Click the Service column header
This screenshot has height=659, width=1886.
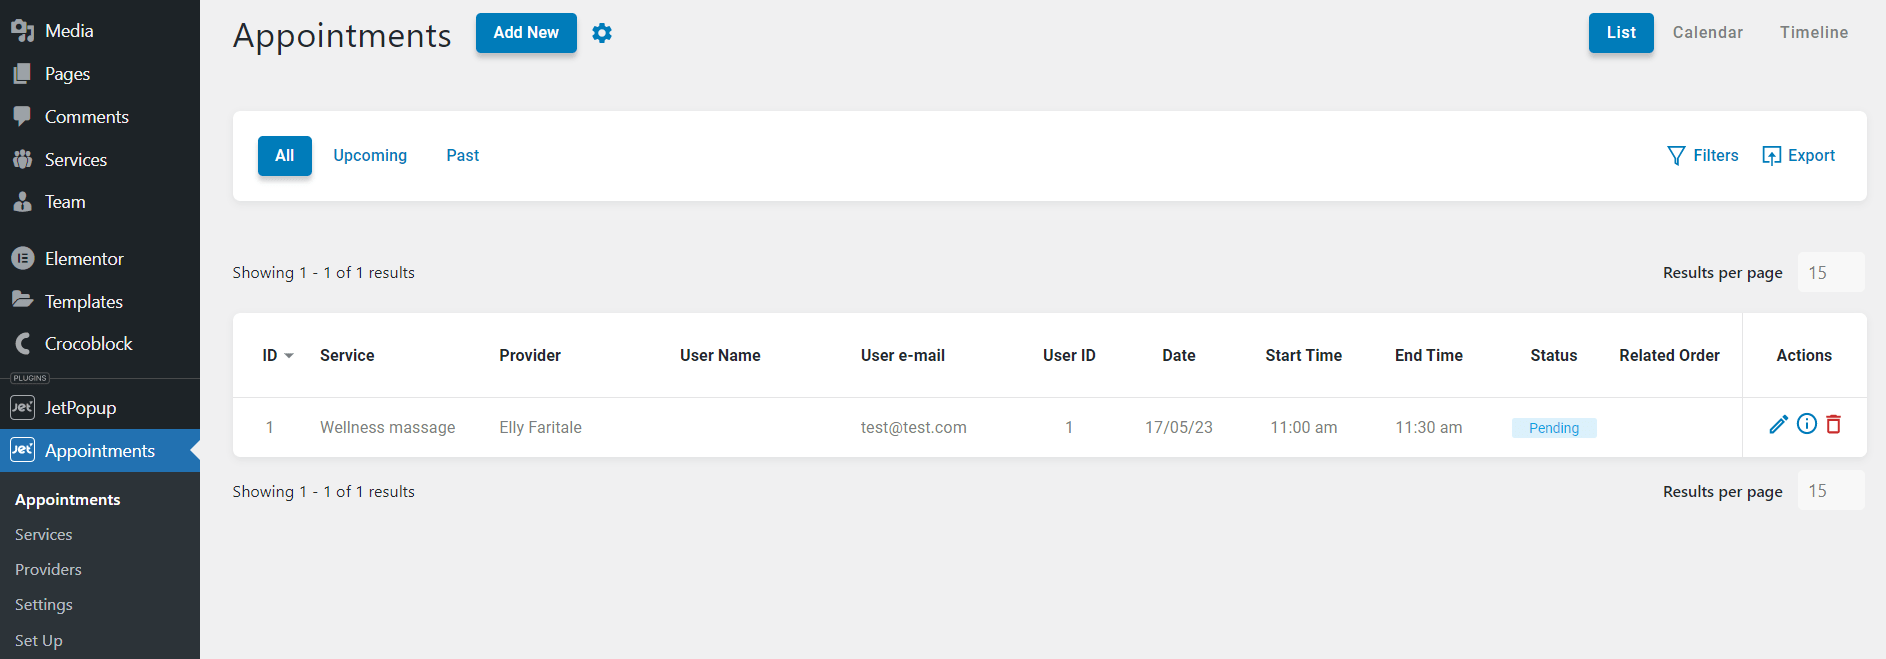coord(347,356)
